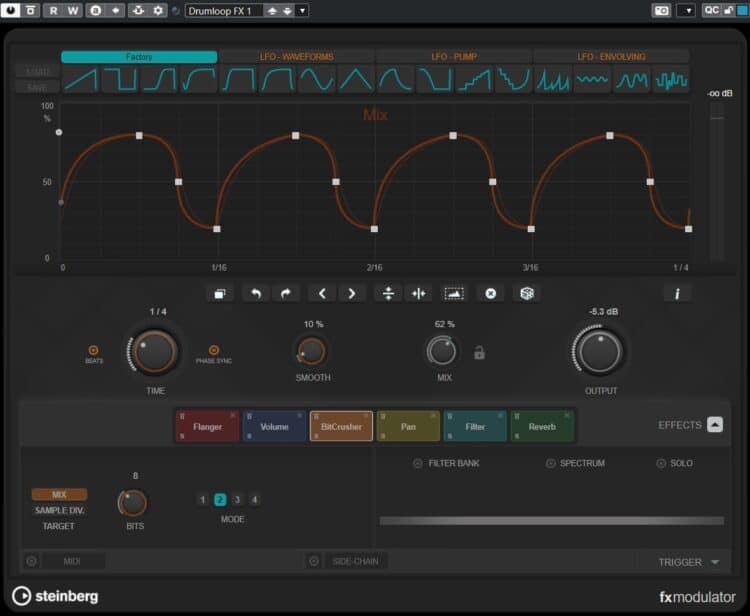Enable the Spectrum display option
This screenshot has width=750, height=616.
tap(551, 463)
